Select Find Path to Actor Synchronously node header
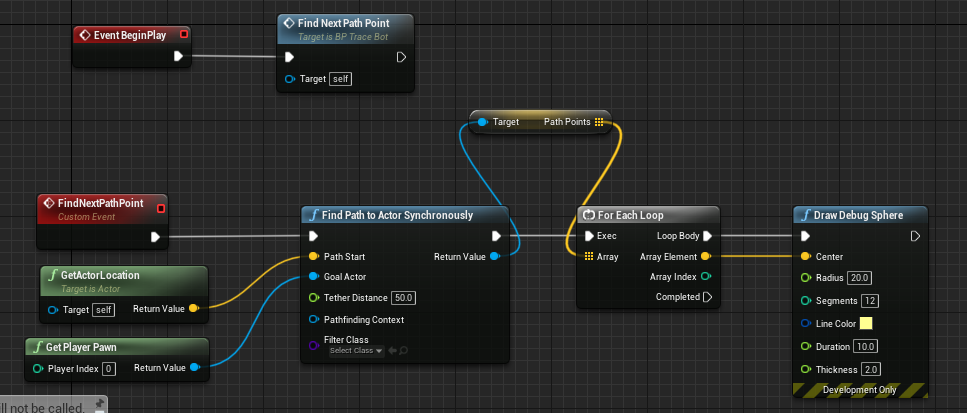The image size is (967, 413). 405,215
